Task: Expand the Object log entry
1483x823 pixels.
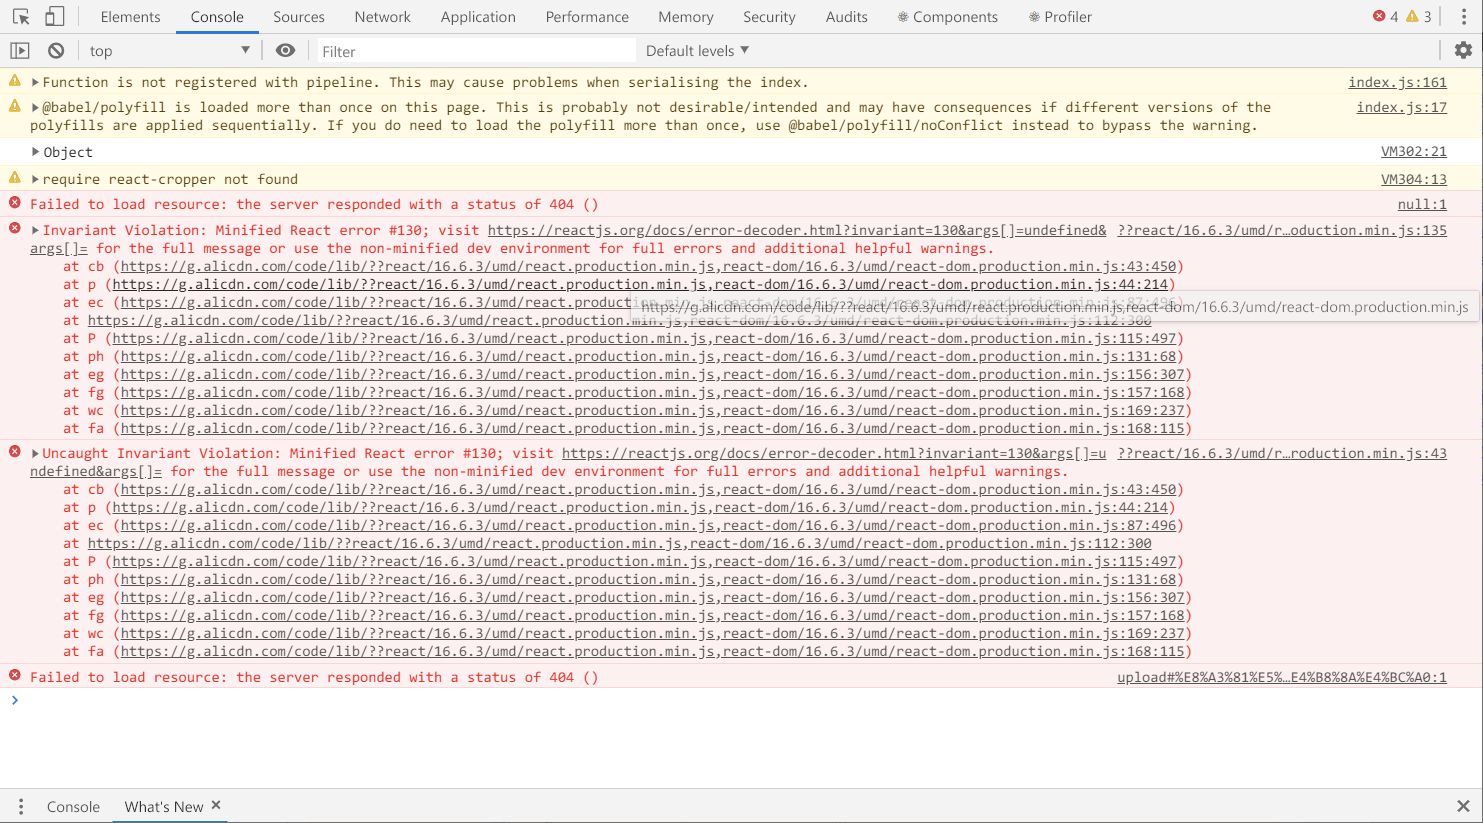Action: [36, 152]
